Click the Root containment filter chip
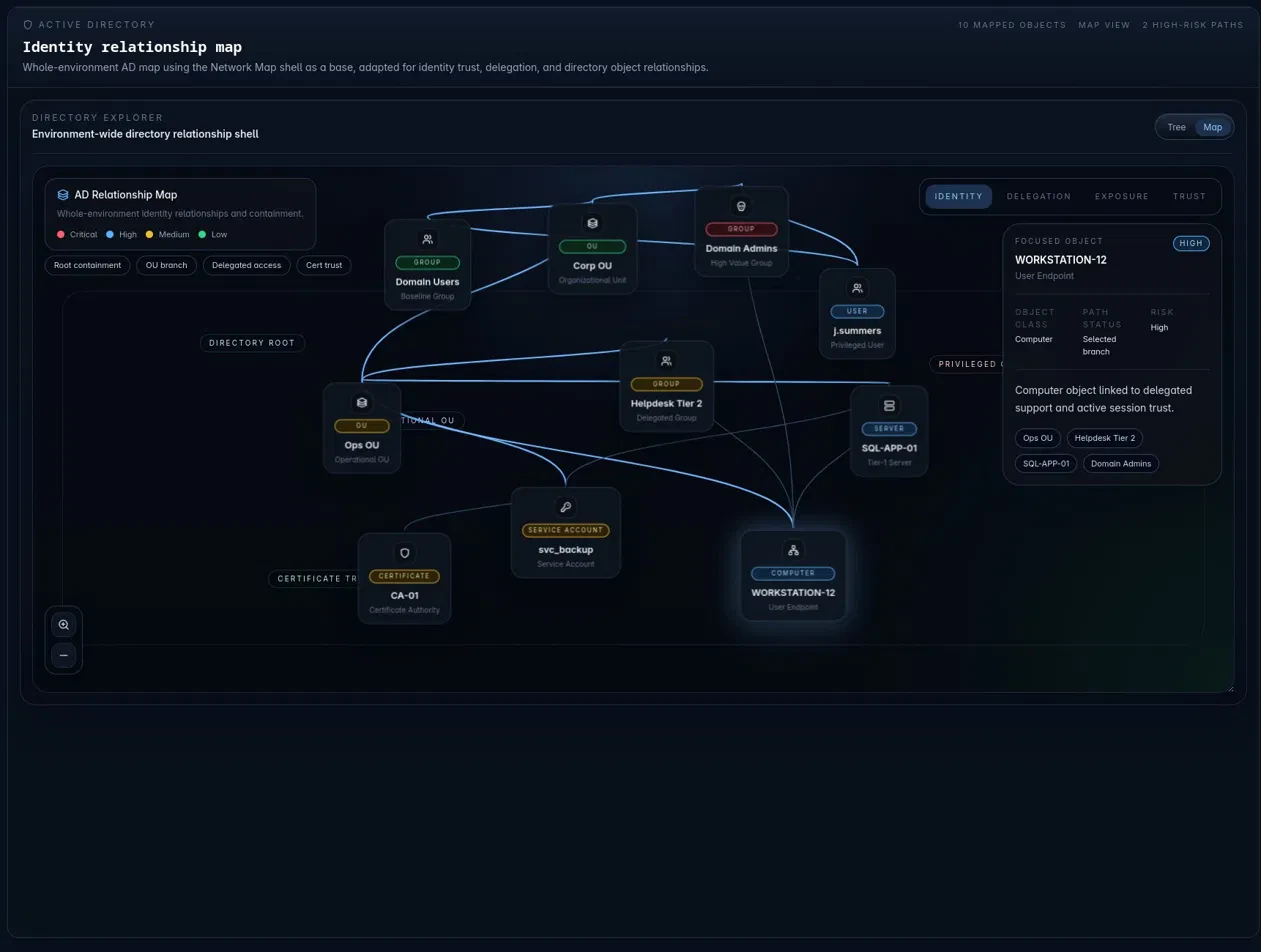 pyautogui.click(x=88, y=265)
